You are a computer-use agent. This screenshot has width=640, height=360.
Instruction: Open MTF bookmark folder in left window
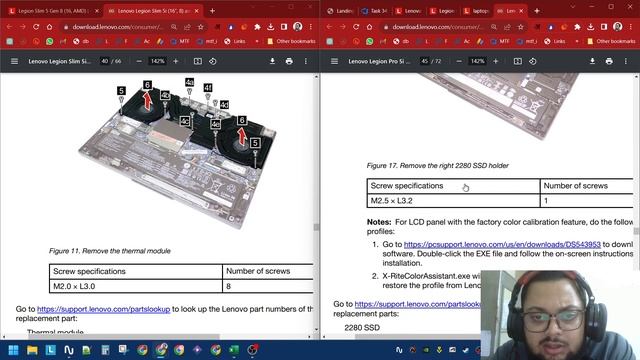[181, 41]
